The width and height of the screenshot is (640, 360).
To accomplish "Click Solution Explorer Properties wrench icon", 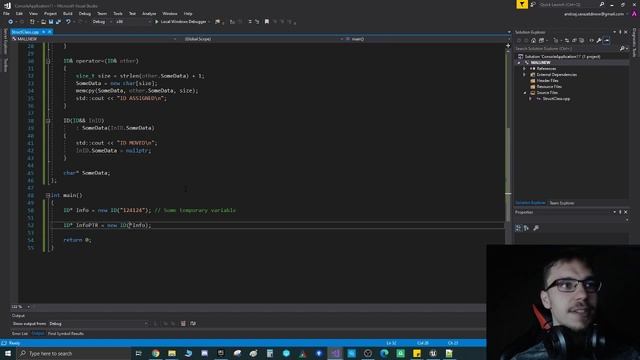I will pos(599,40).
